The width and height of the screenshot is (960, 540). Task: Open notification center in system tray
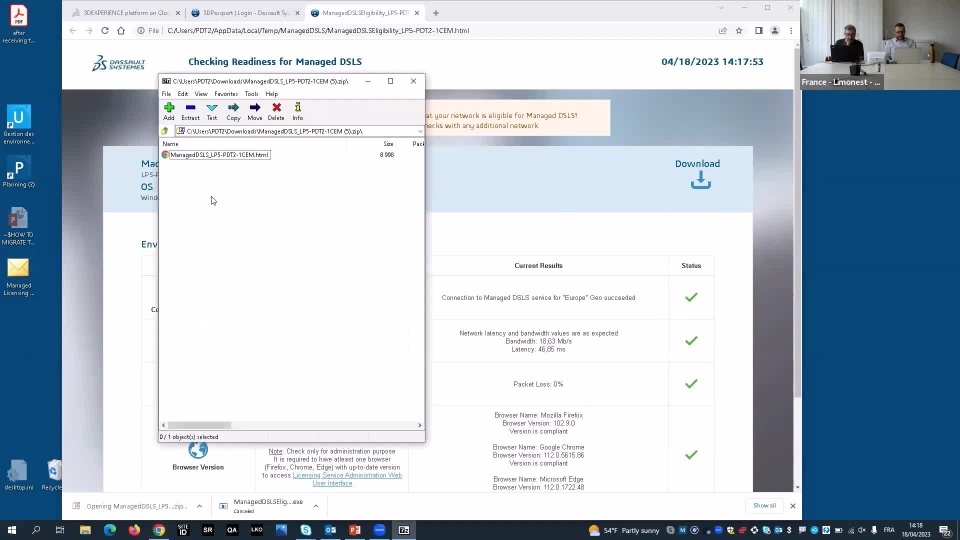[x=945, y=530]
